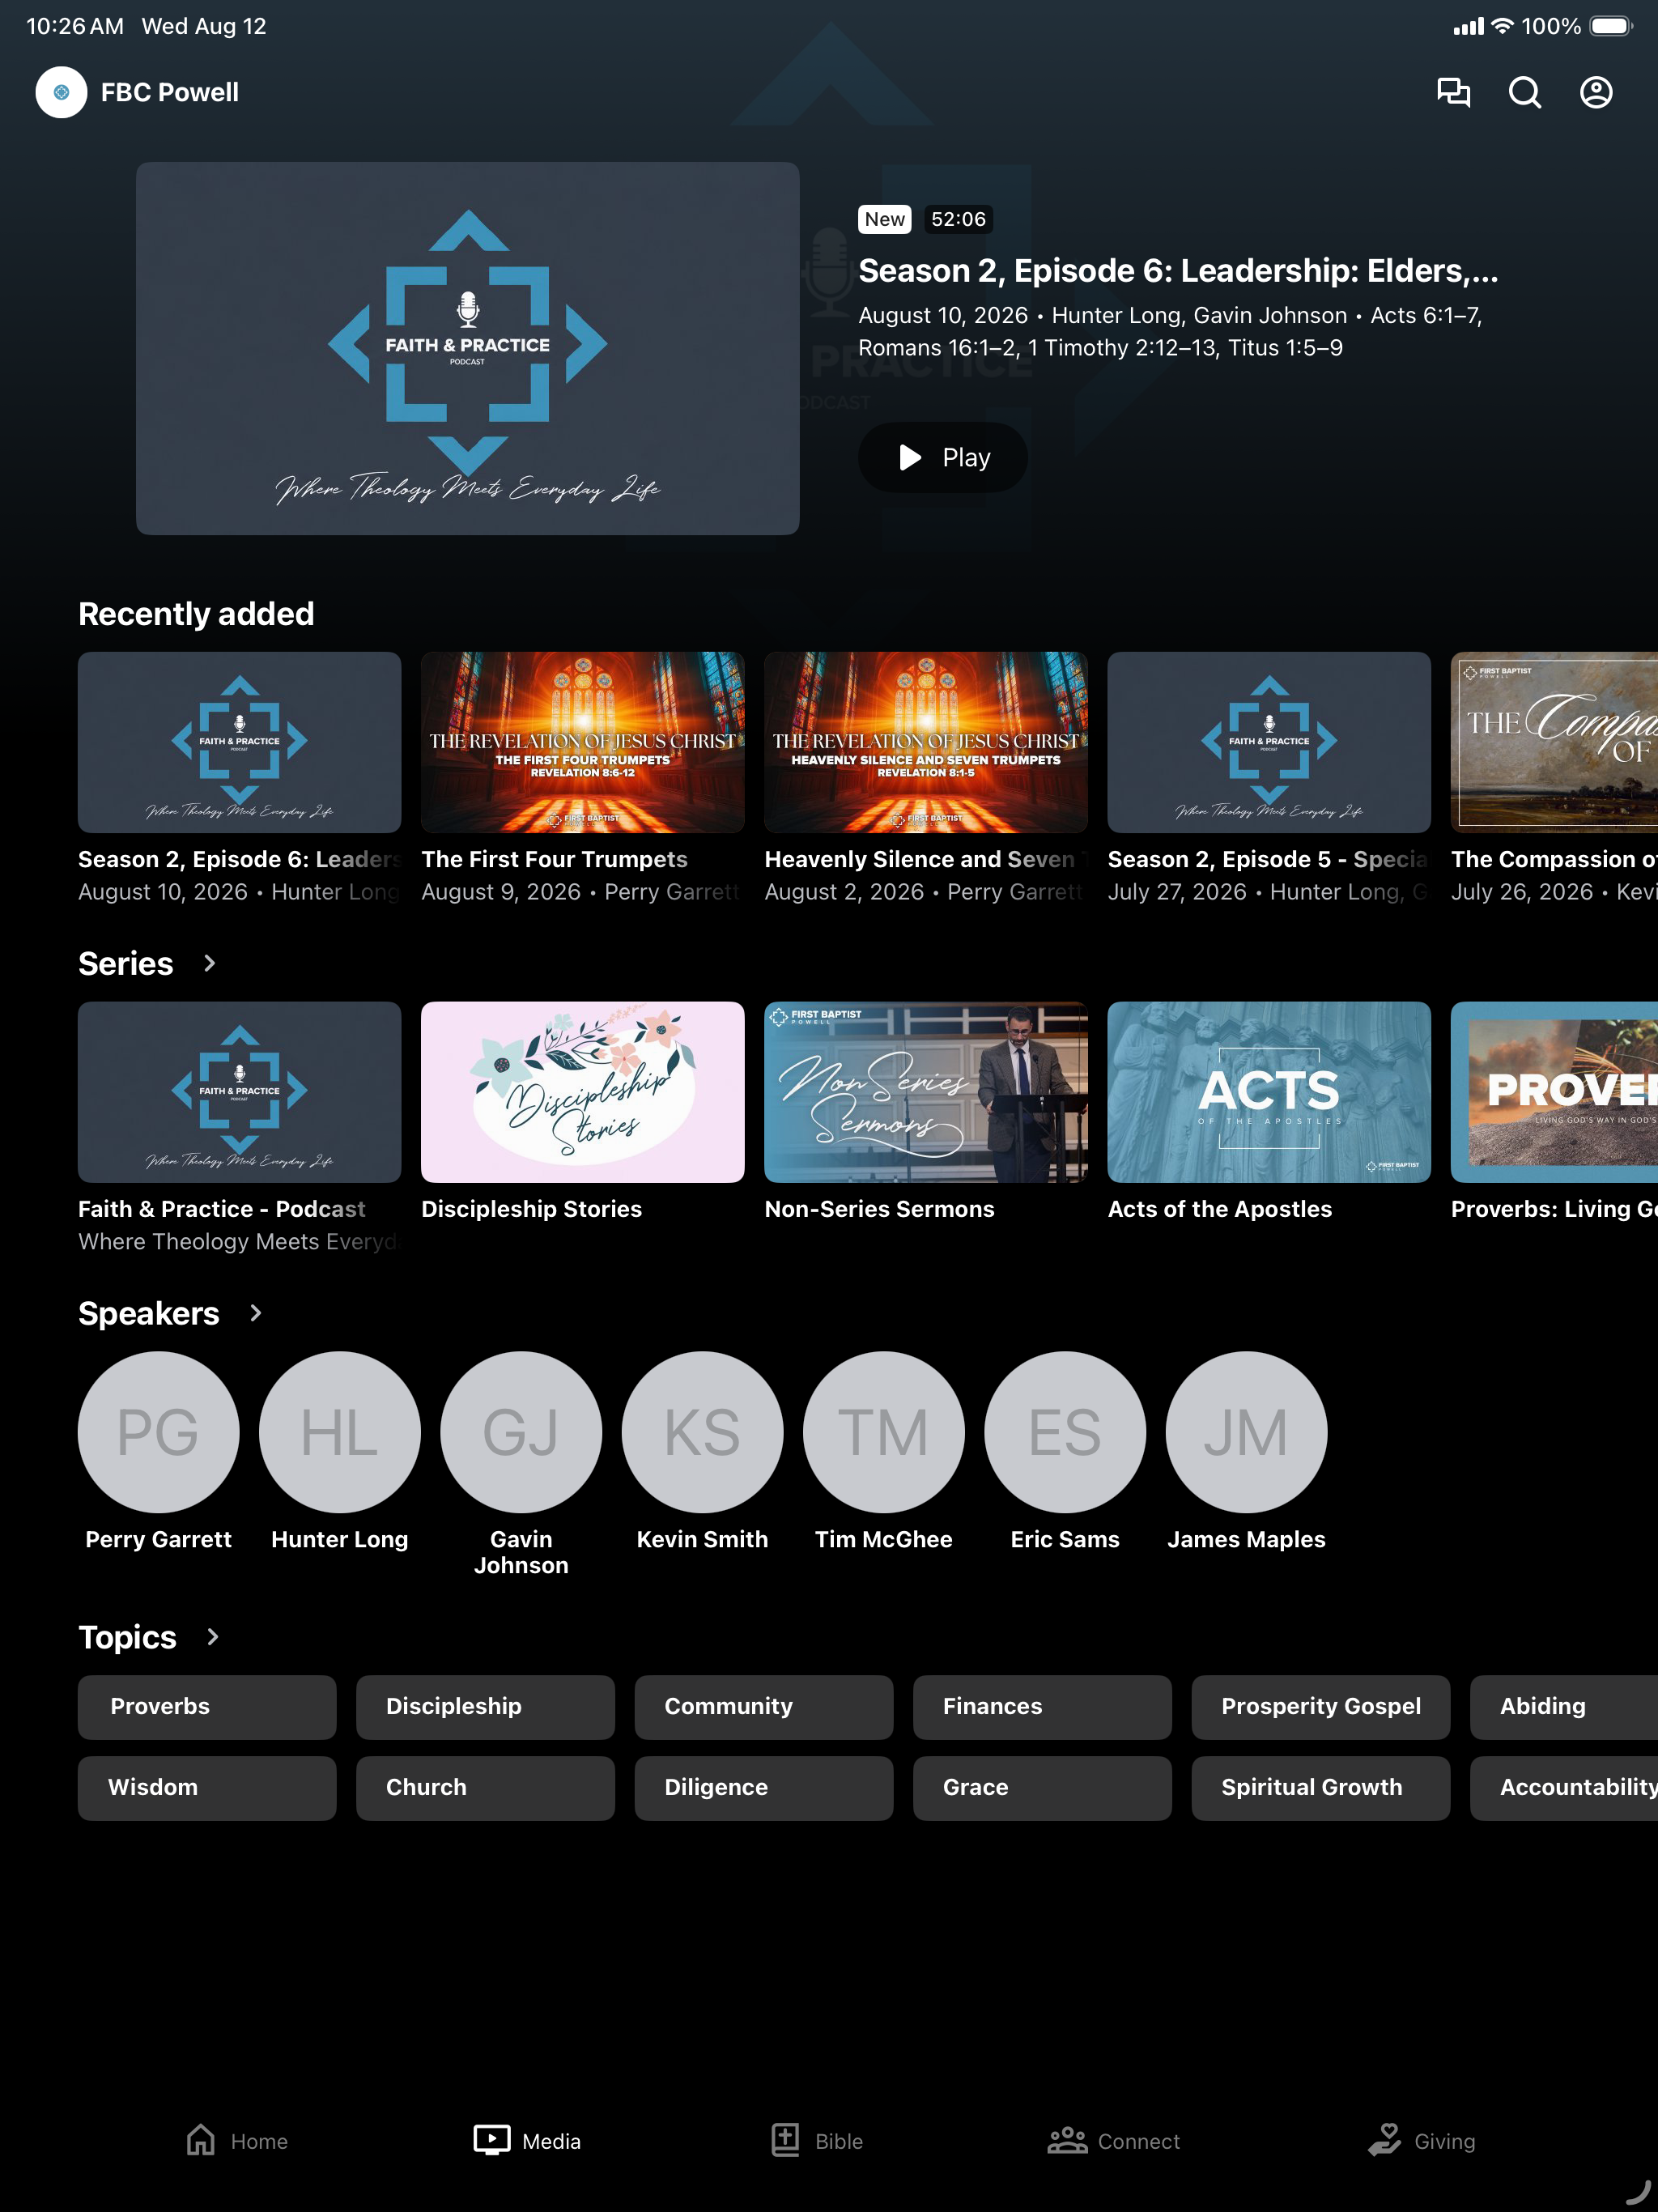Tap The First Four Trumpets title text
This screenshot has height=2212, width=1658.
click(x=554, y=860)
